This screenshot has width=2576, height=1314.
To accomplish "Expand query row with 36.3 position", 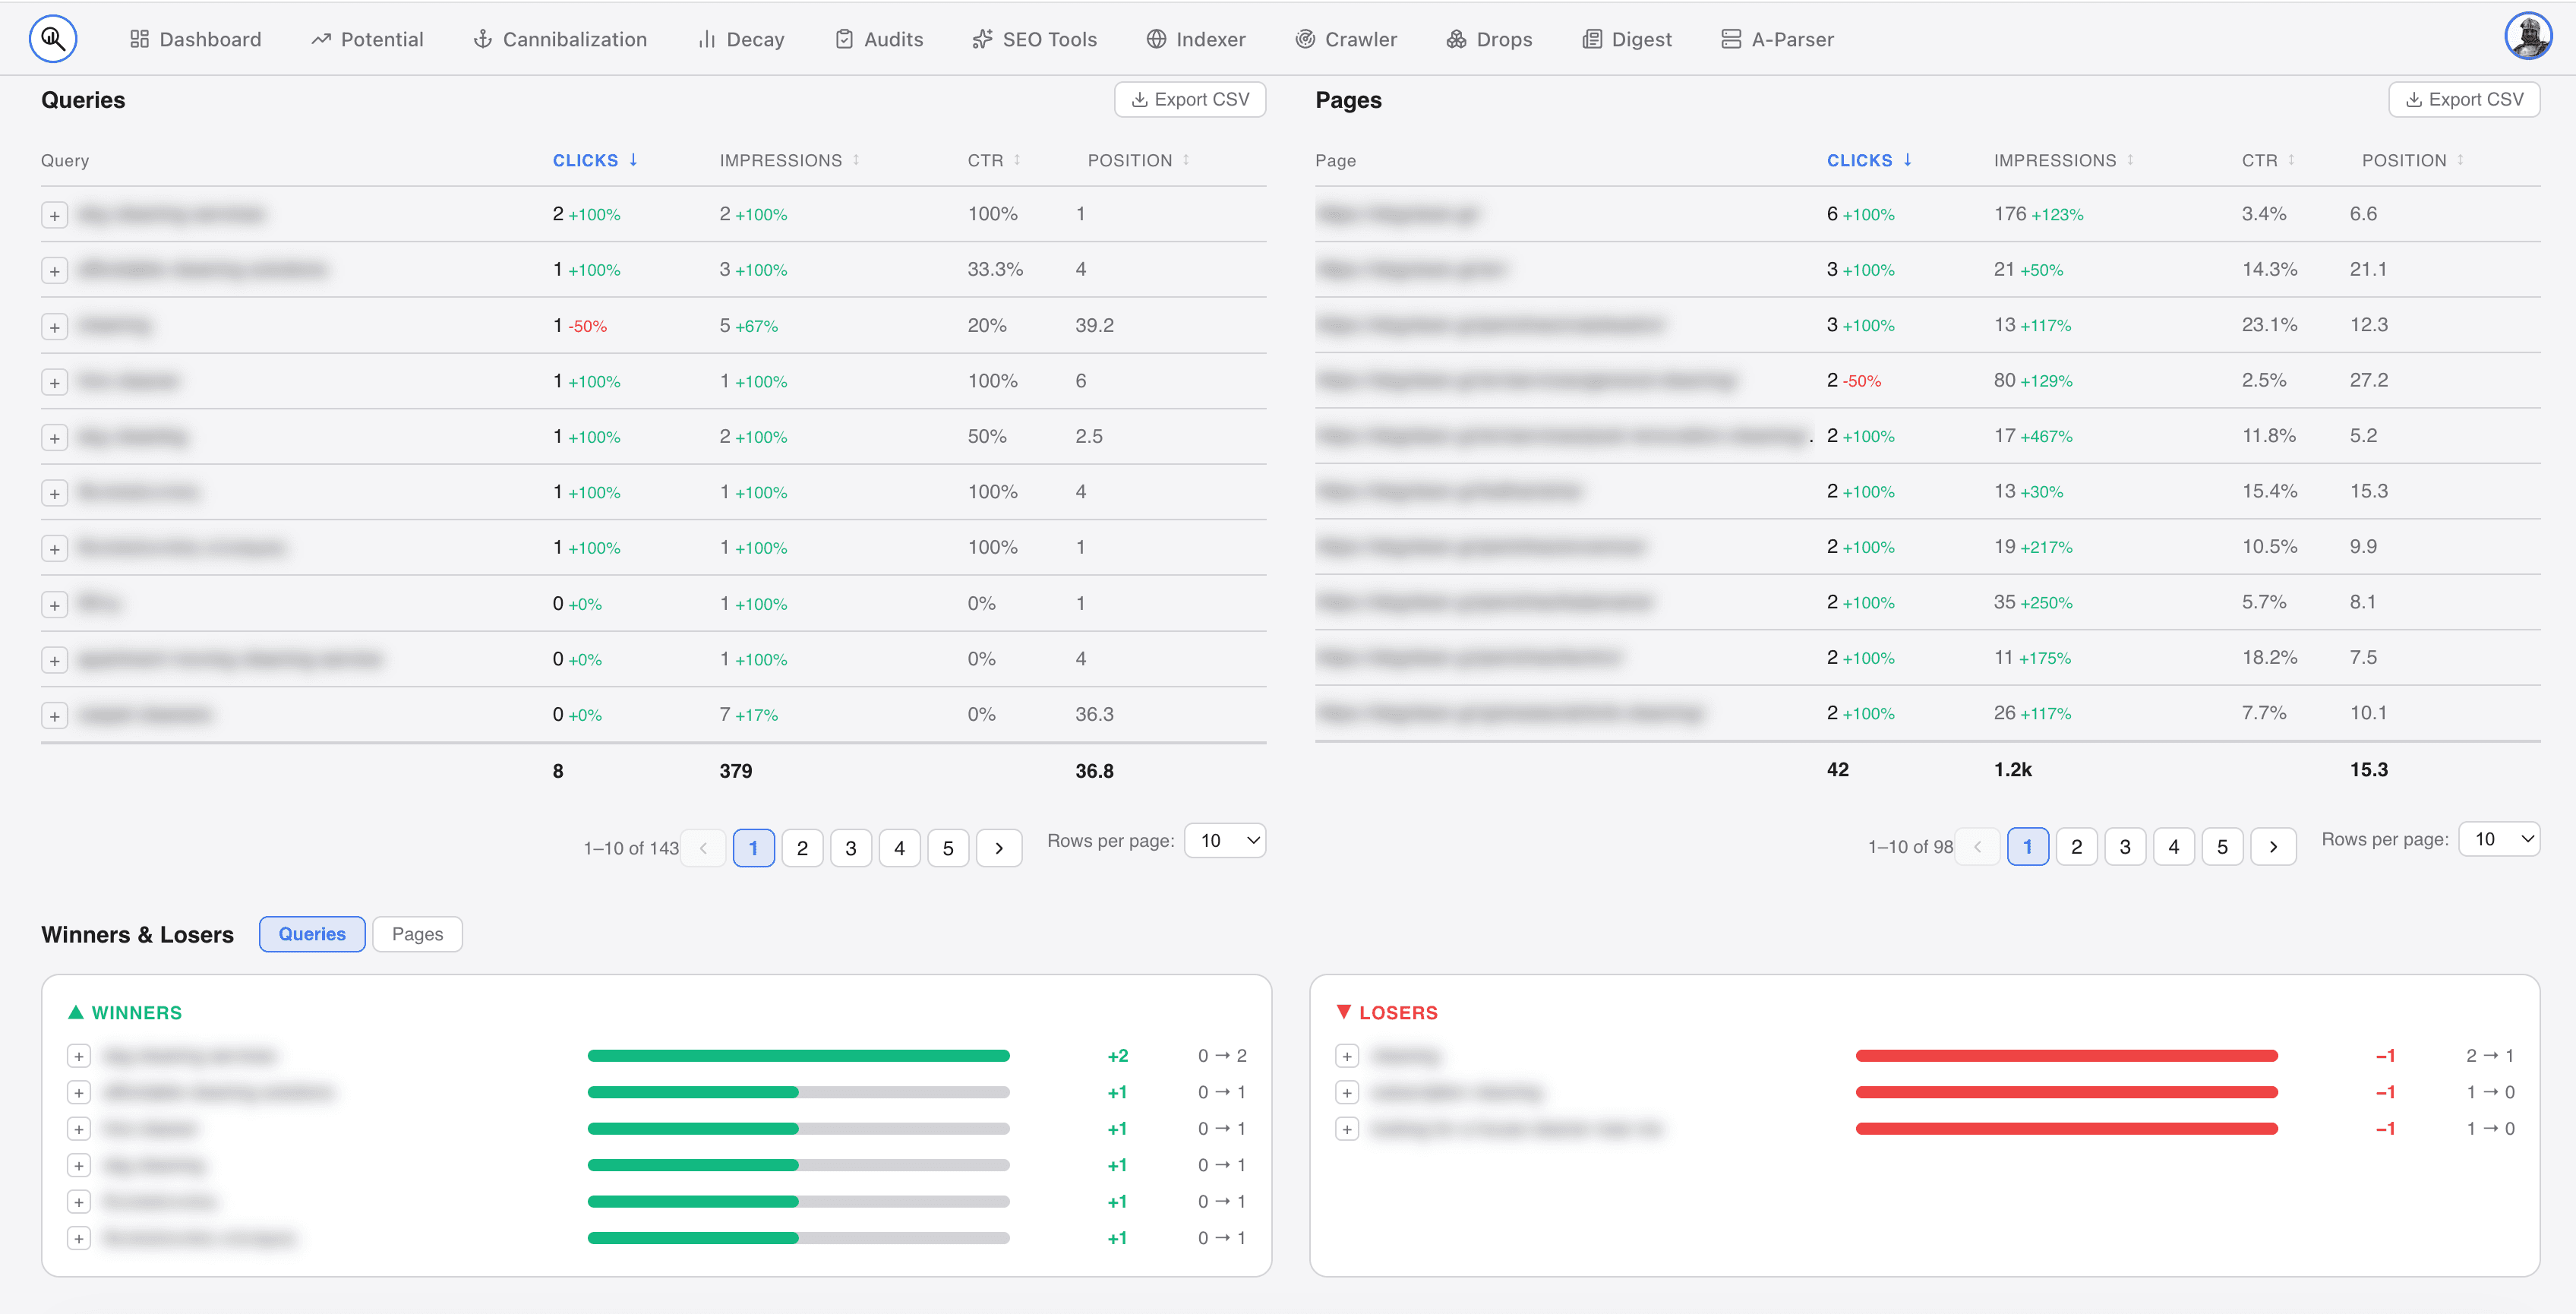I will click(55, 716).
